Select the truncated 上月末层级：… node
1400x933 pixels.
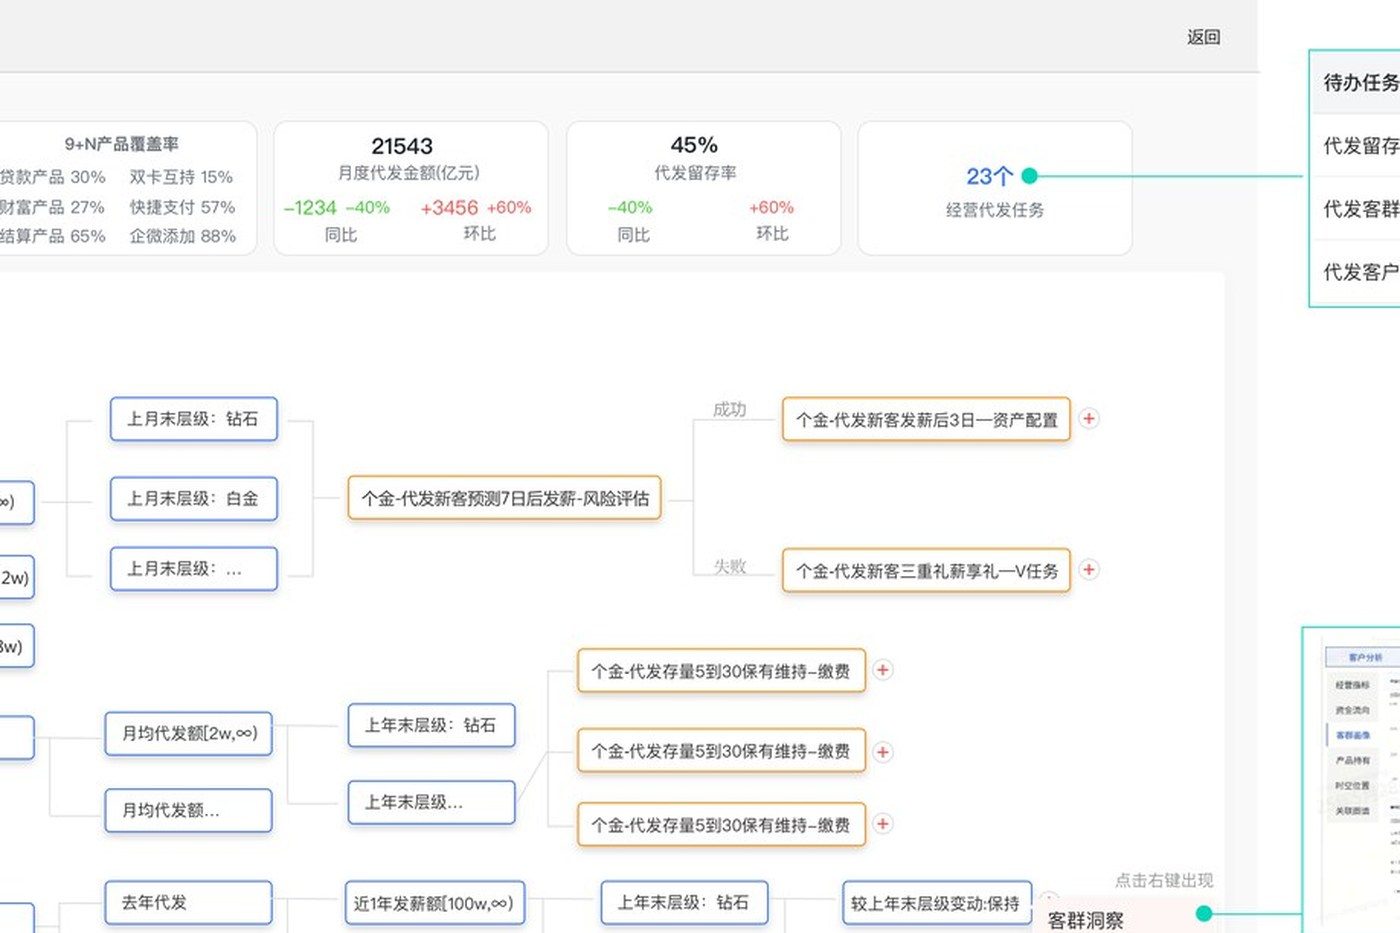coord(193,569)
